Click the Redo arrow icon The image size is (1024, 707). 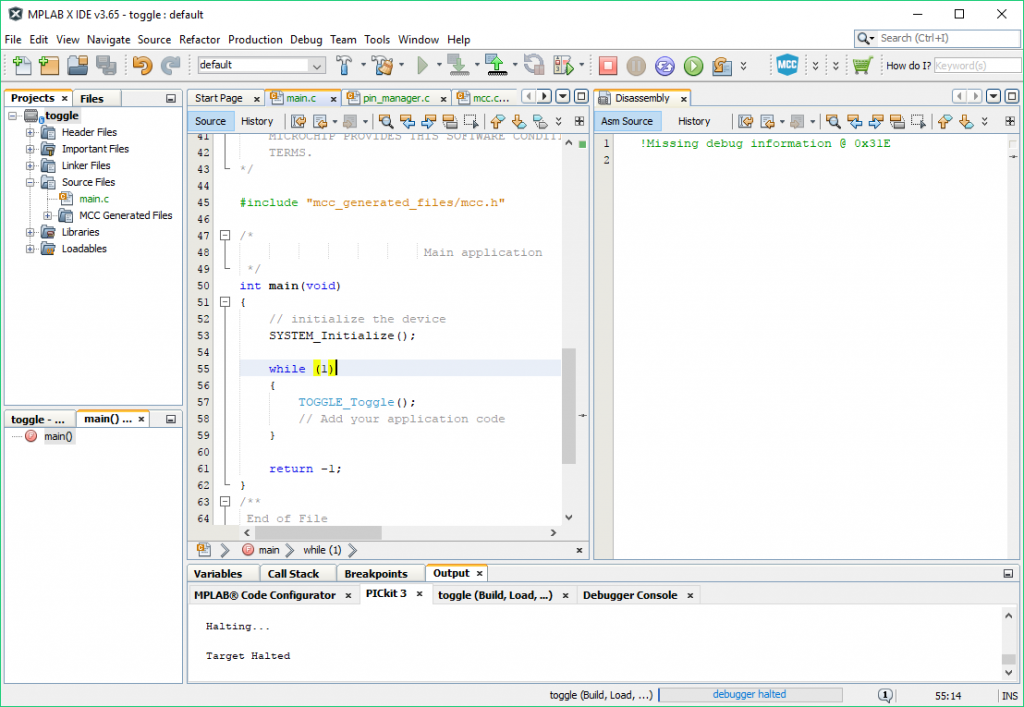[170, 65]
